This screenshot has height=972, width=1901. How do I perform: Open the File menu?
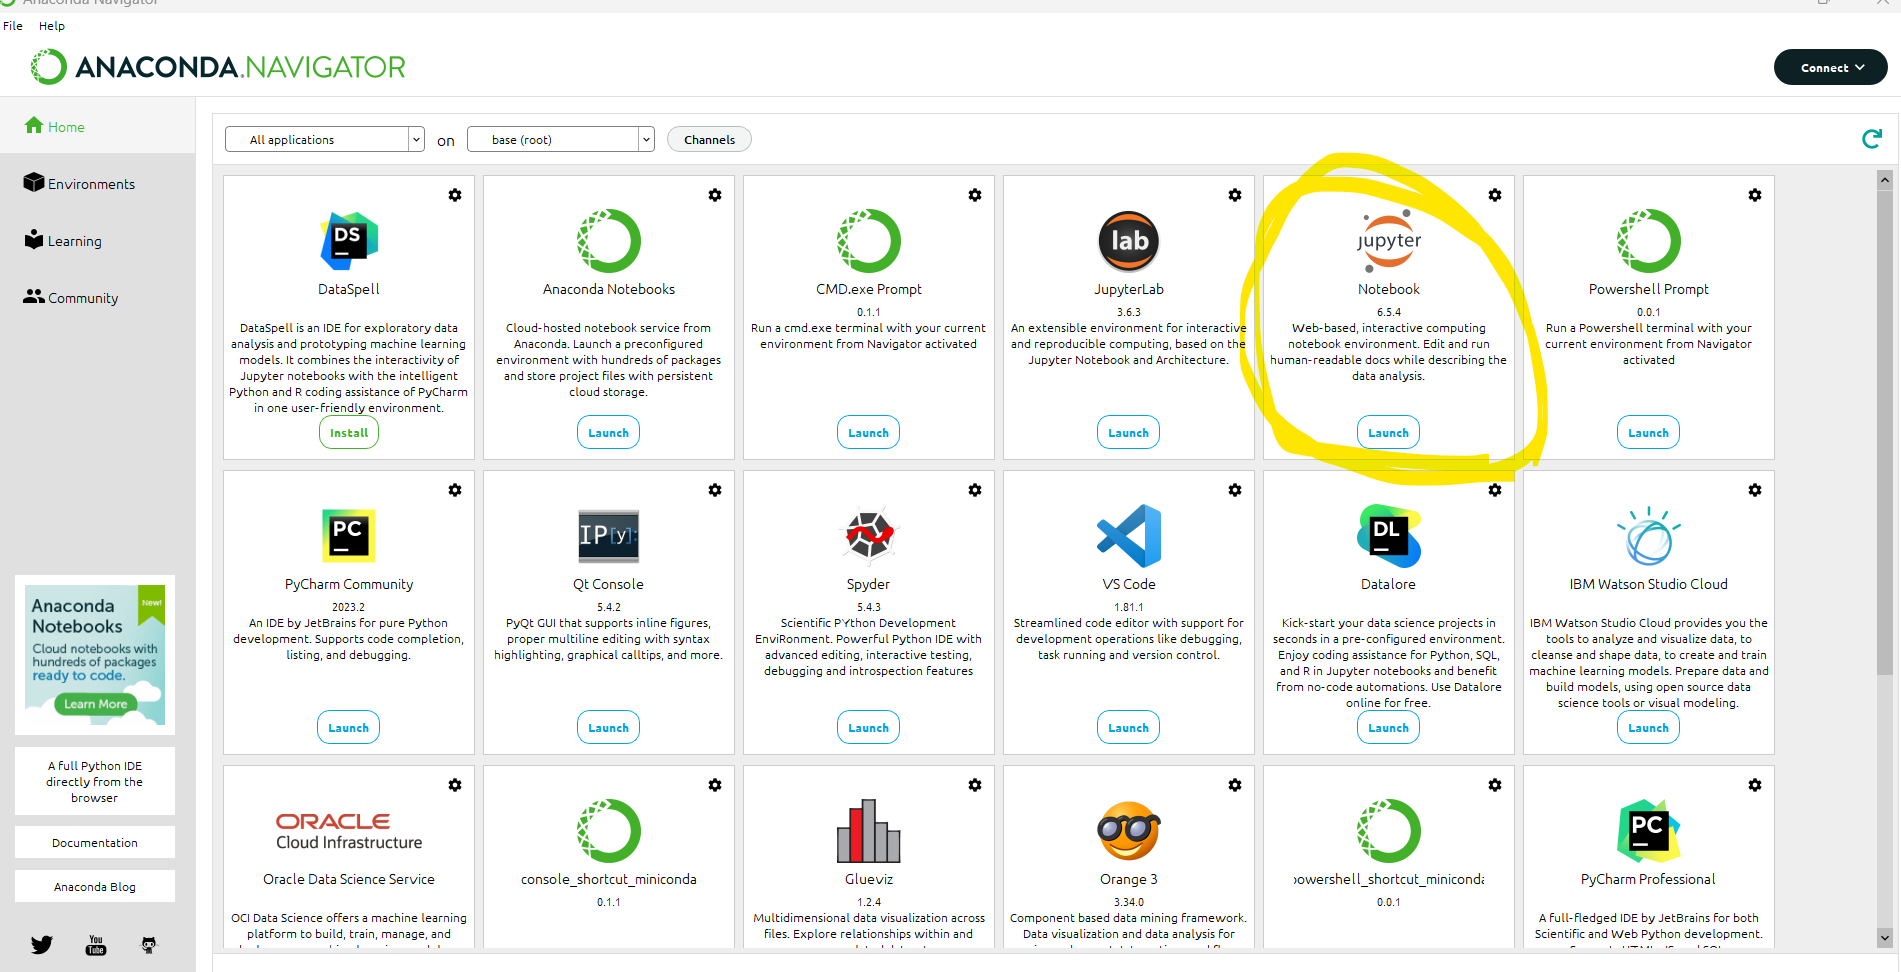coord(13,26)
